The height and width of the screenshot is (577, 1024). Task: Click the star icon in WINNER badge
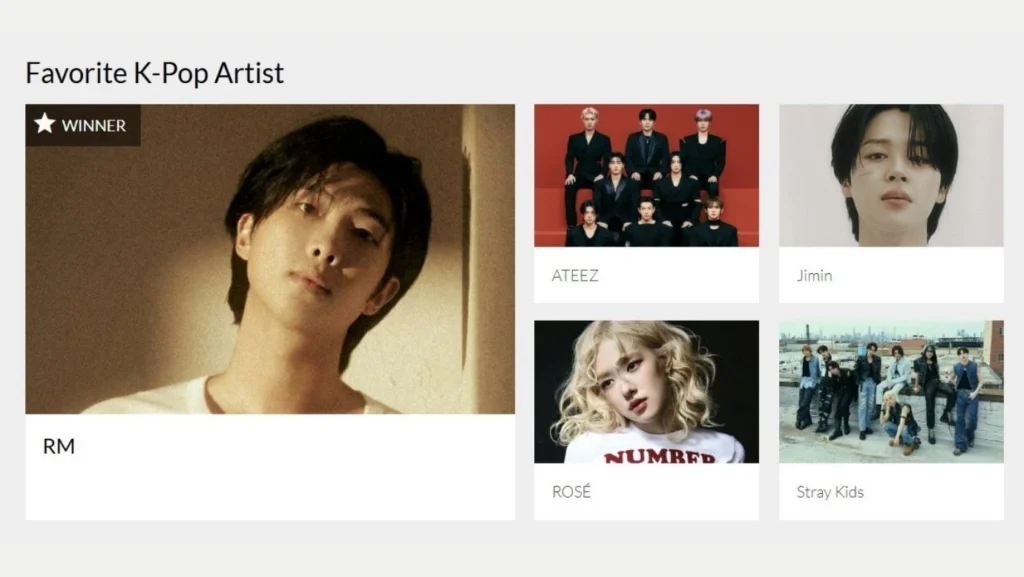[44, 123]
